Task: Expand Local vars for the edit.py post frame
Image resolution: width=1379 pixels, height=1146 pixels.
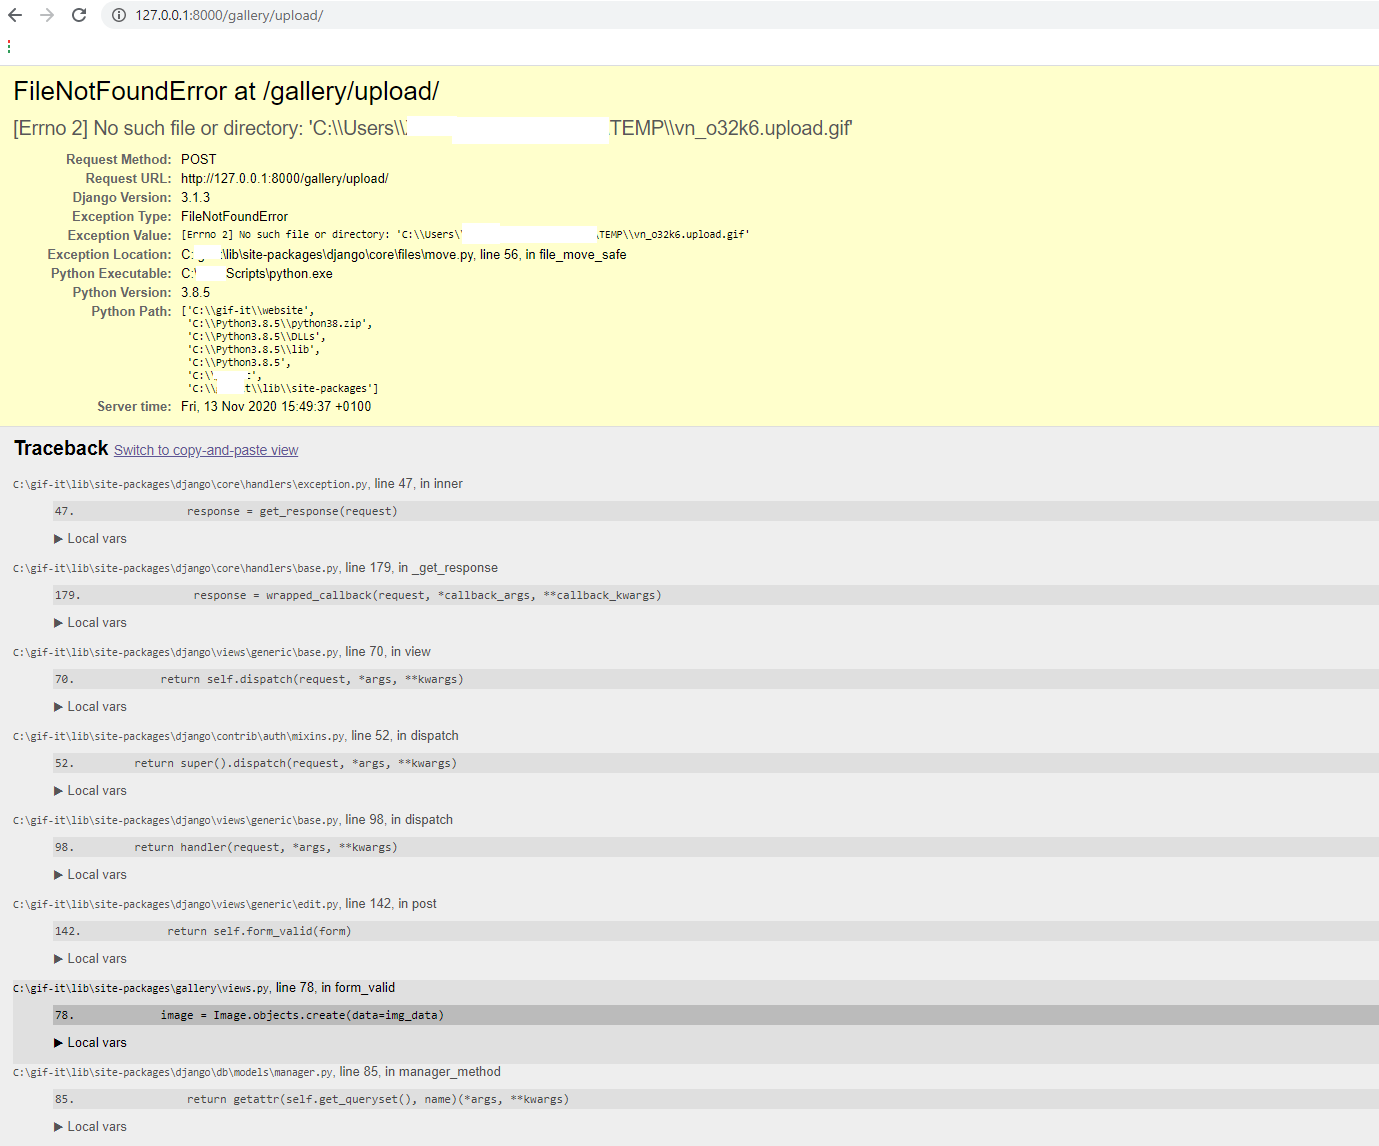Action: click(x=90, y=958)
